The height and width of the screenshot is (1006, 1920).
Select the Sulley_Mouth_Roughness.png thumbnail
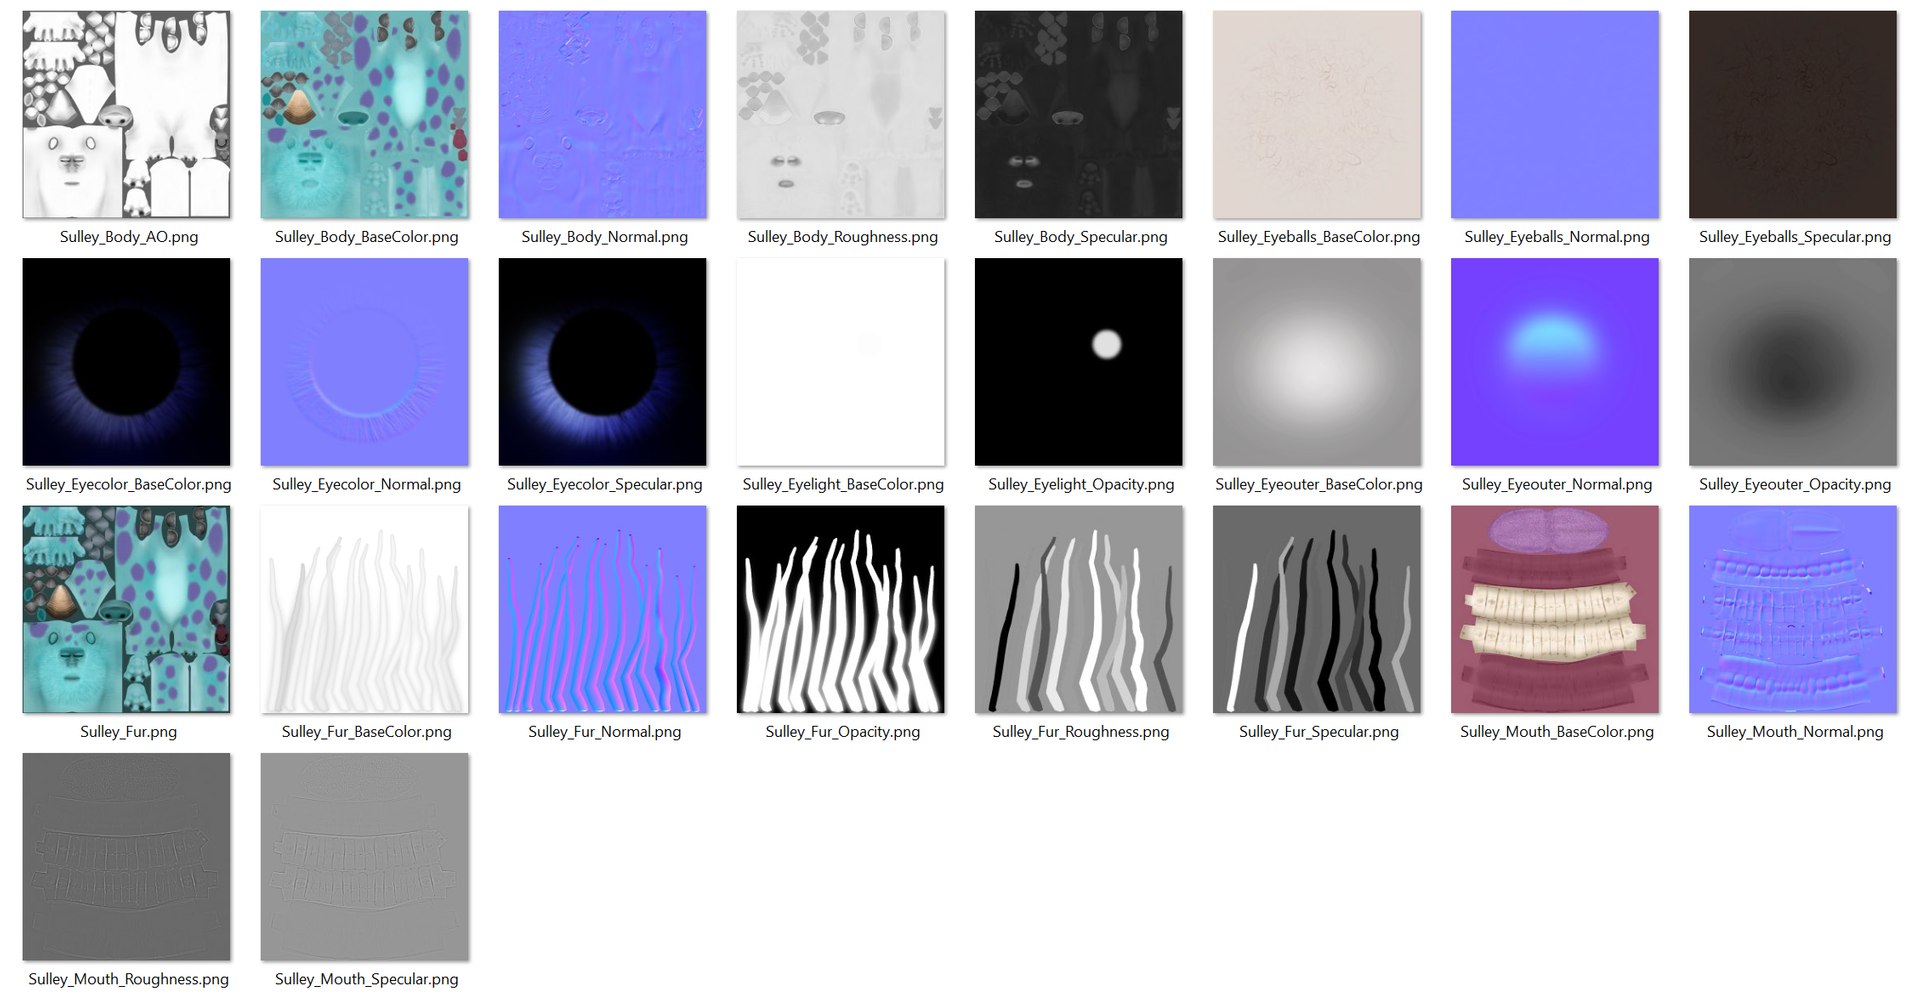pos(127,857)
